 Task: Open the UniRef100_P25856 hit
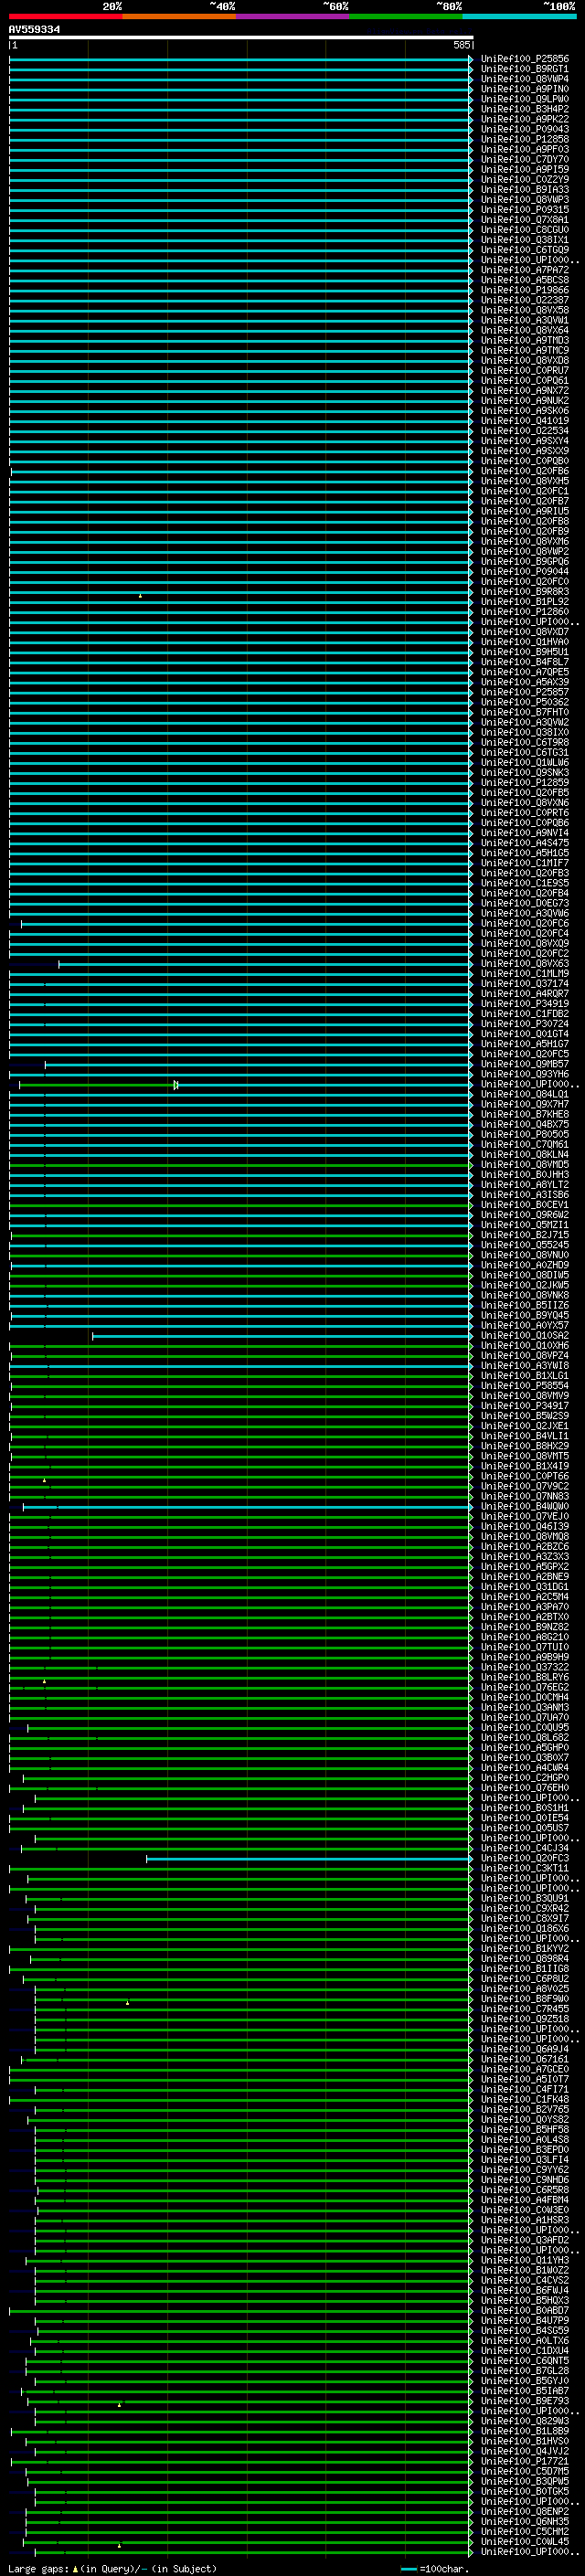pyautogui.click(x=525, y=60)
